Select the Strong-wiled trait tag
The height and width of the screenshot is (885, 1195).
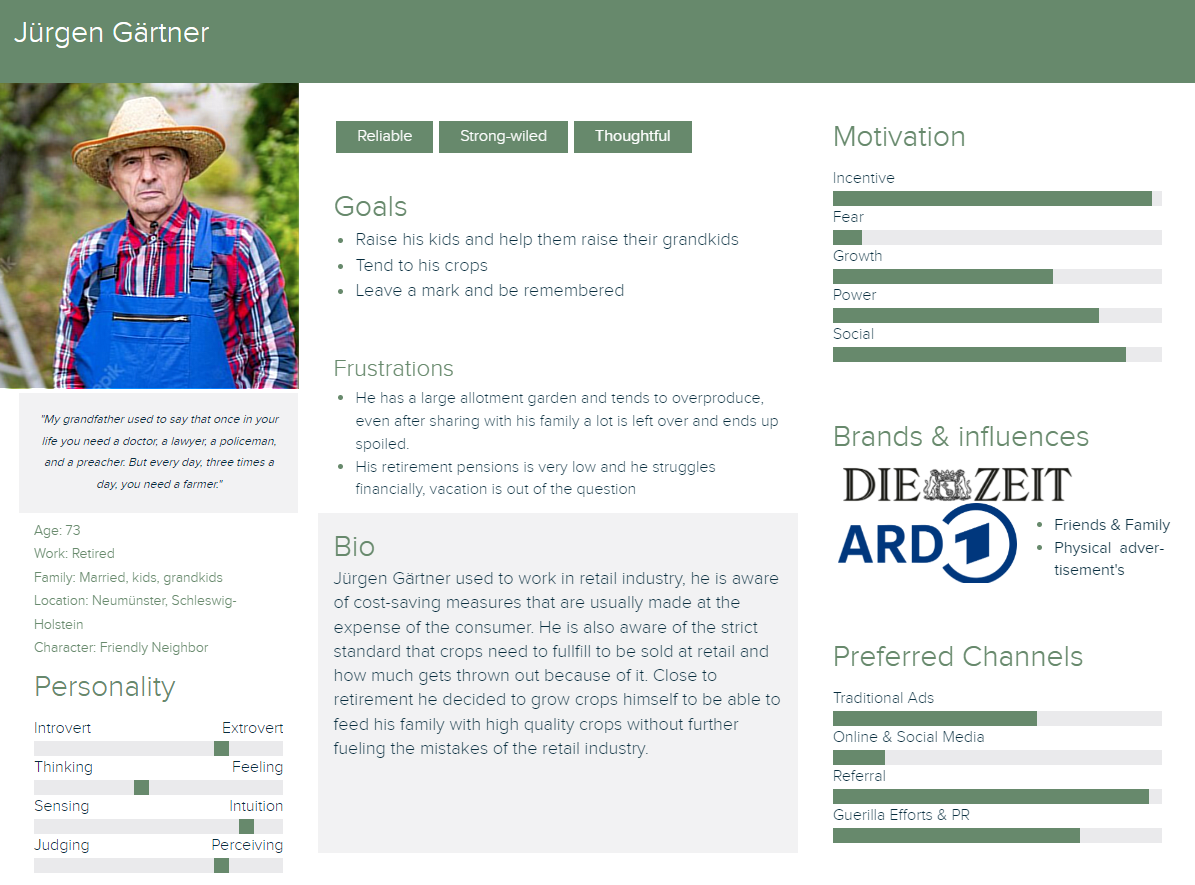(x=503, y=136)
